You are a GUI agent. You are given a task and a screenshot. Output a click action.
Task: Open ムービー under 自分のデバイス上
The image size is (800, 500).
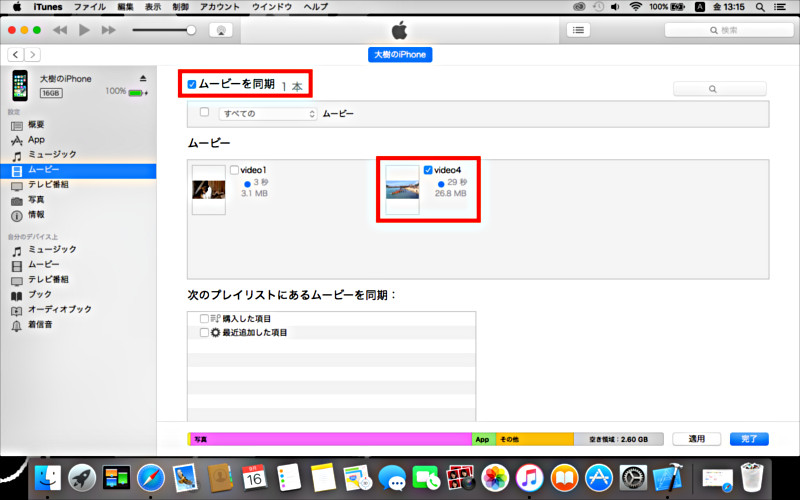[43, 265]
